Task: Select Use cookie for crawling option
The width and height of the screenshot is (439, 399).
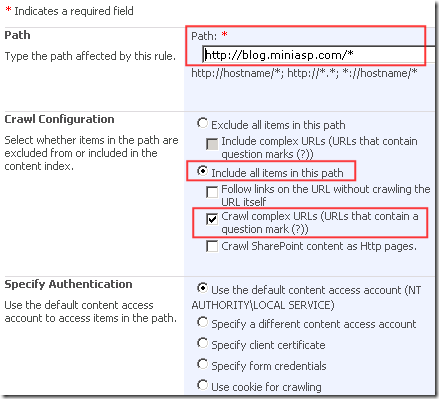Action: click(202, 385)
